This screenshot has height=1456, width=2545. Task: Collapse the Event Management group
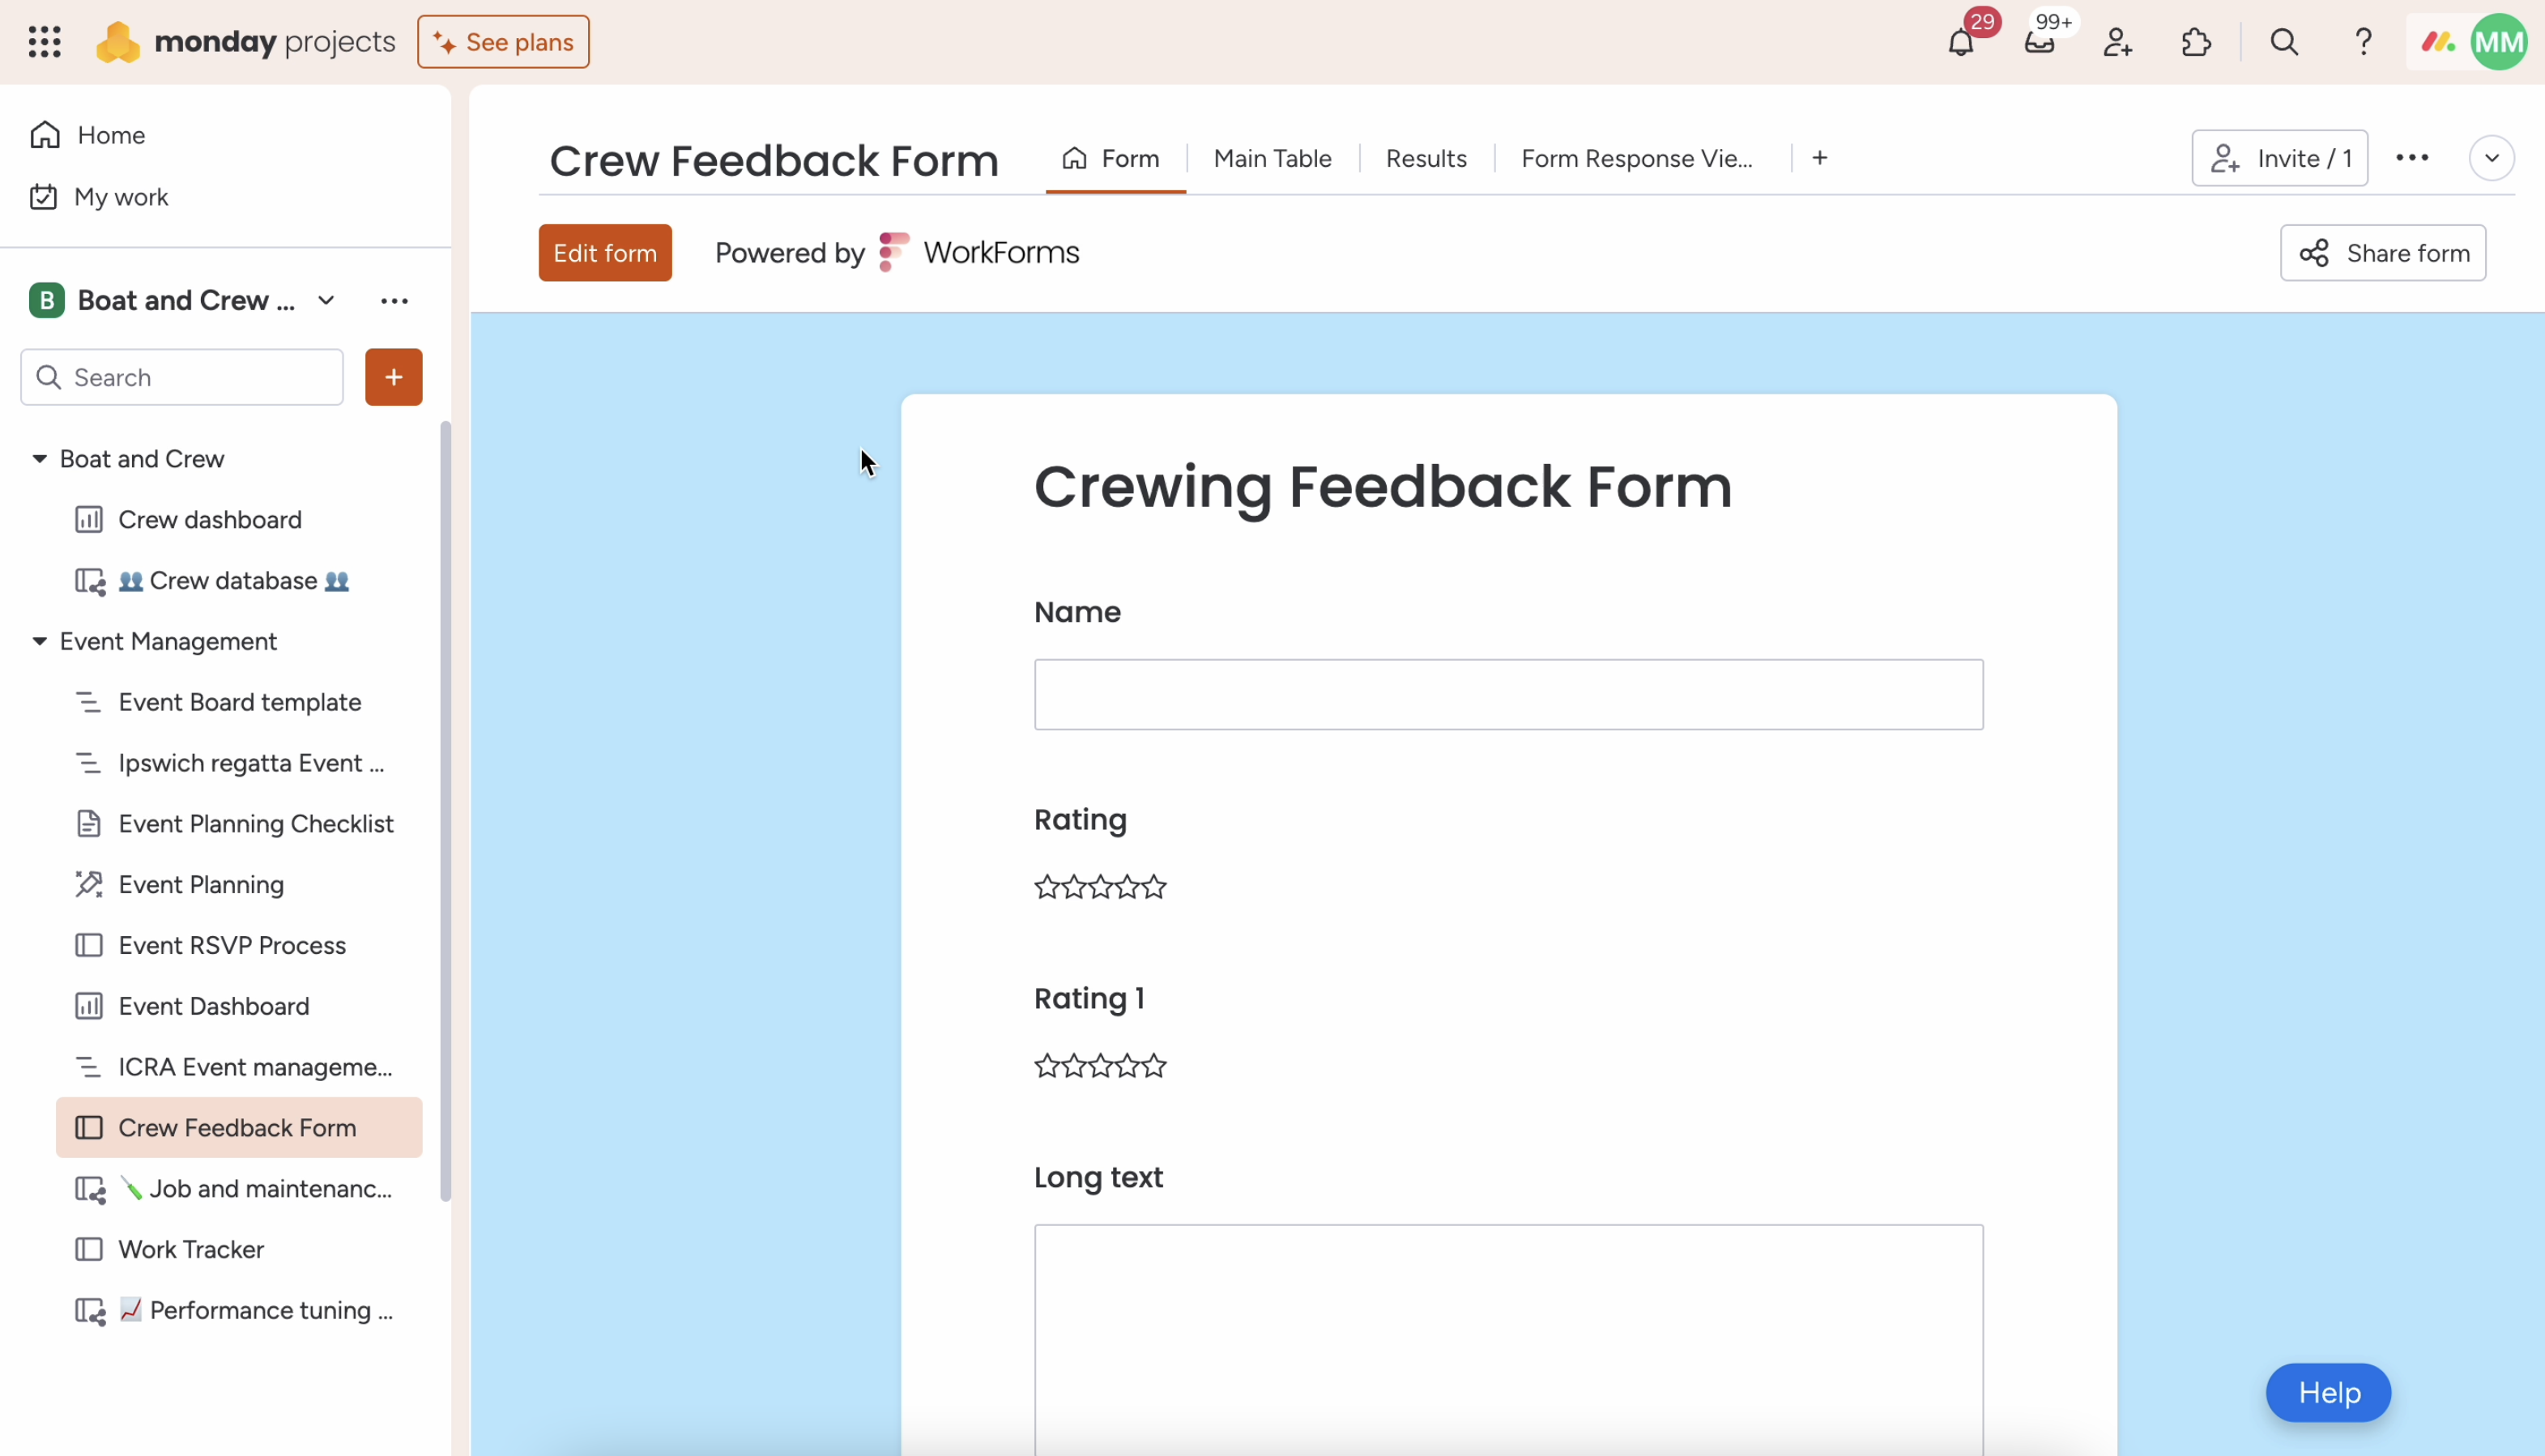39,641
